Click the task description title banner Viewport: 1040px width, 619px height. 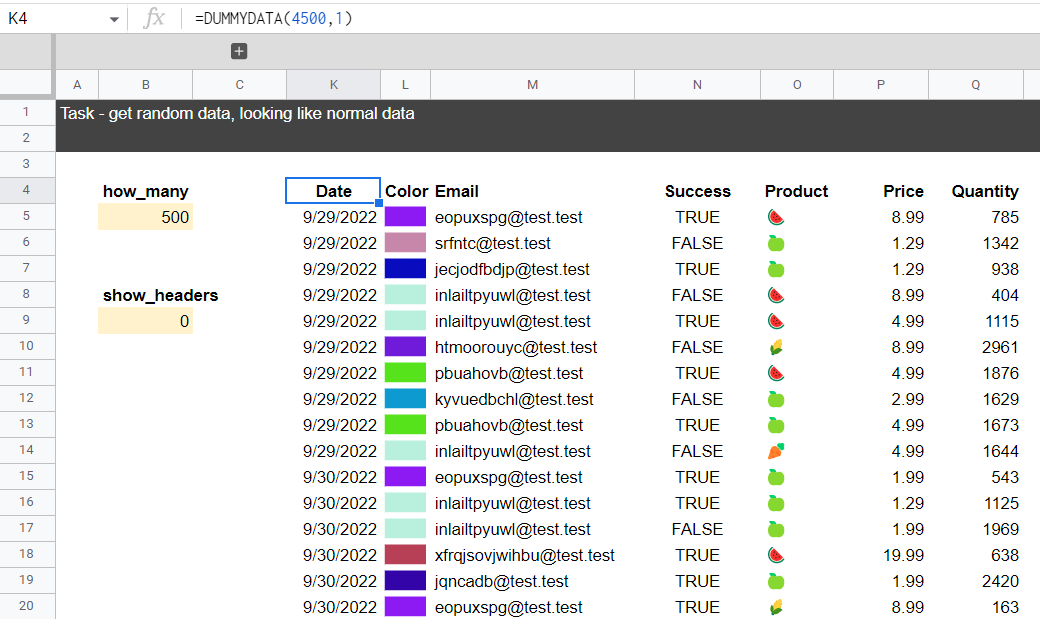[548, 126]
